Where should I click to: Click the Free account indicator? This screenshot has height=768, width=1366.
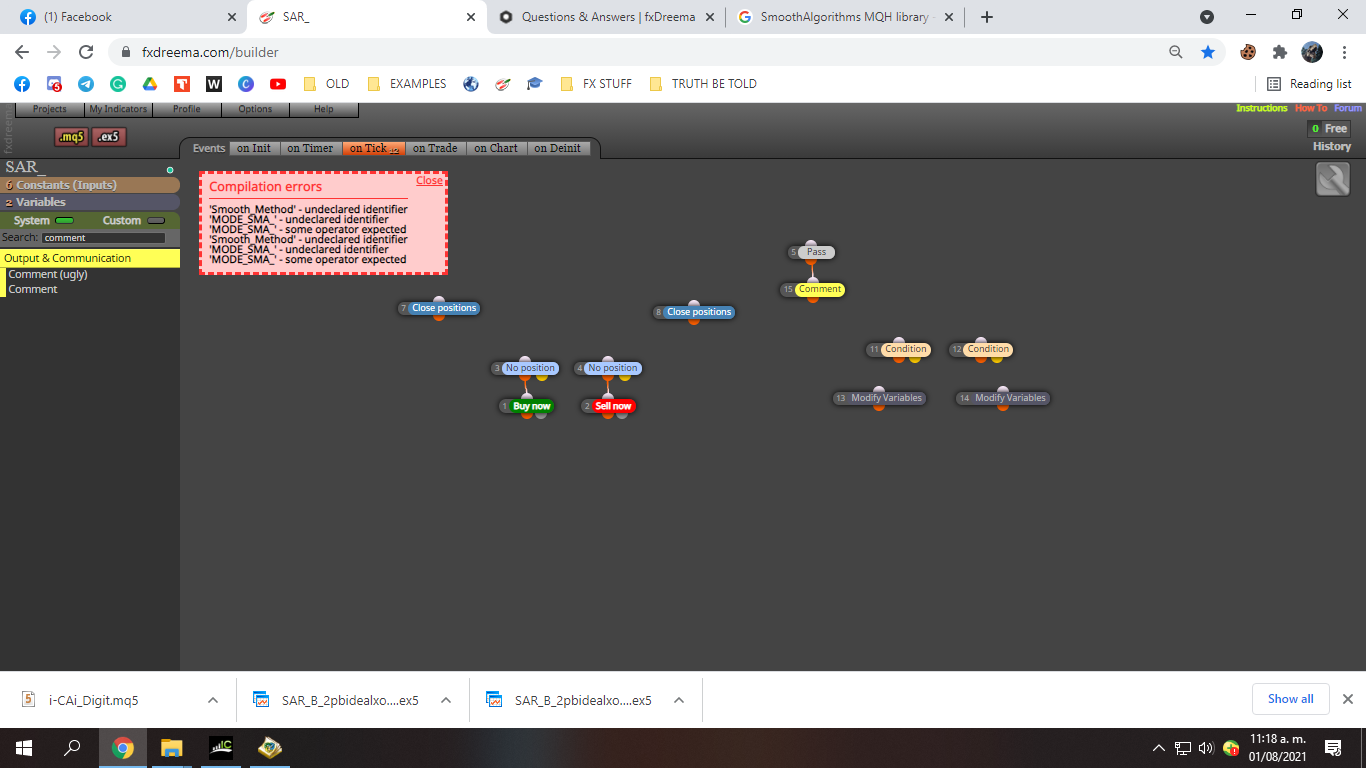pyautogui.click(x=1329, y=128)
